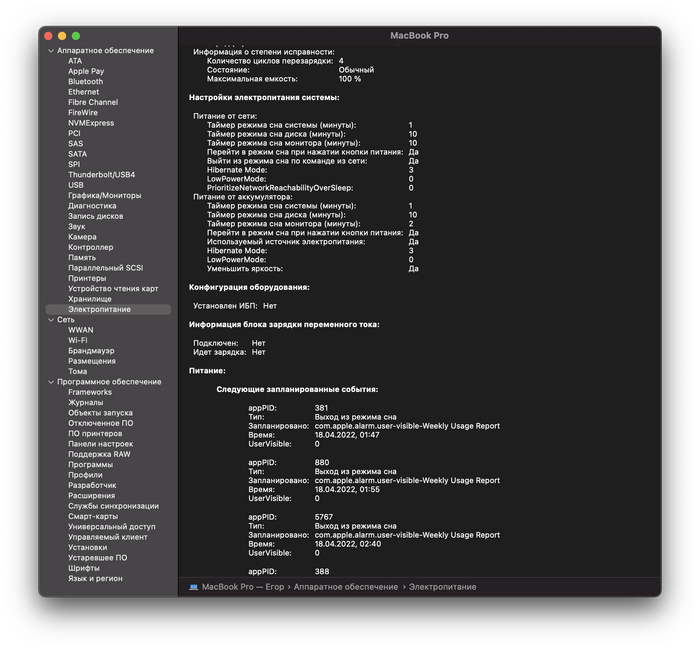
Task: Select Профили in the sidebar
Action: click(85, 475)
